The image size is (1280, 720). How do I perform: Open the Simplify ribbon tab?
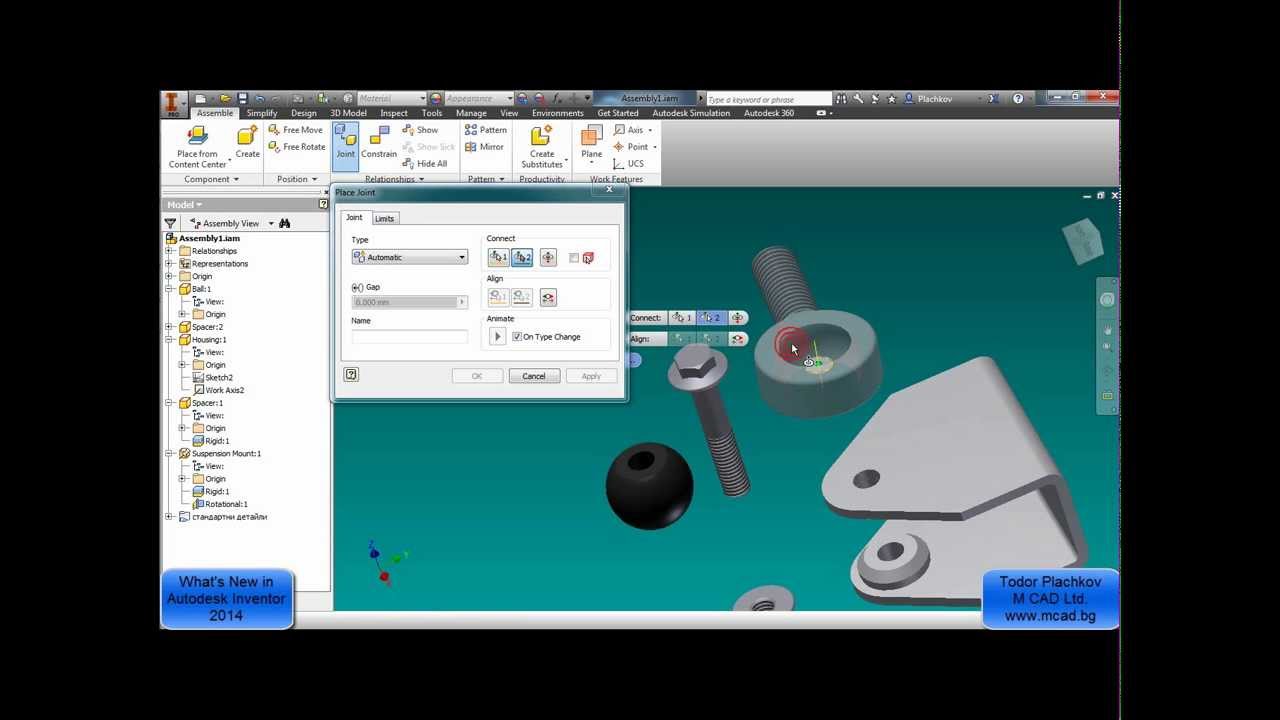[x=262, y=114]
